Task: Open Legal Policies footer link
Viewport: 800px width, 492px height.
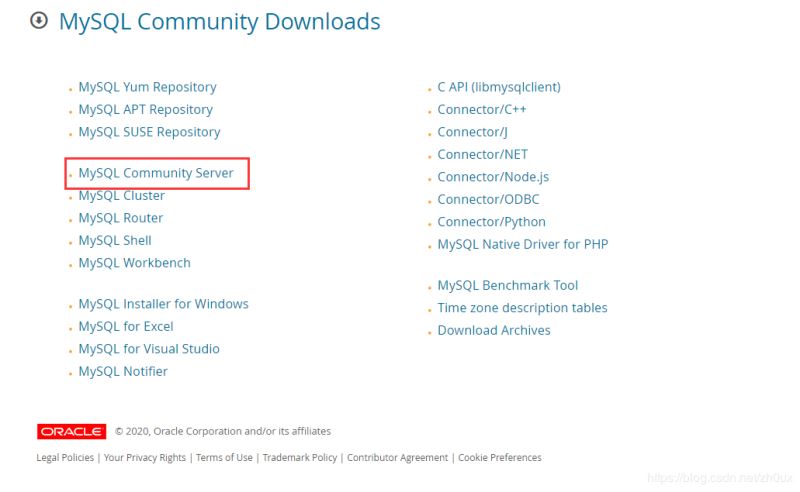Action: click(x=65, y=457)
